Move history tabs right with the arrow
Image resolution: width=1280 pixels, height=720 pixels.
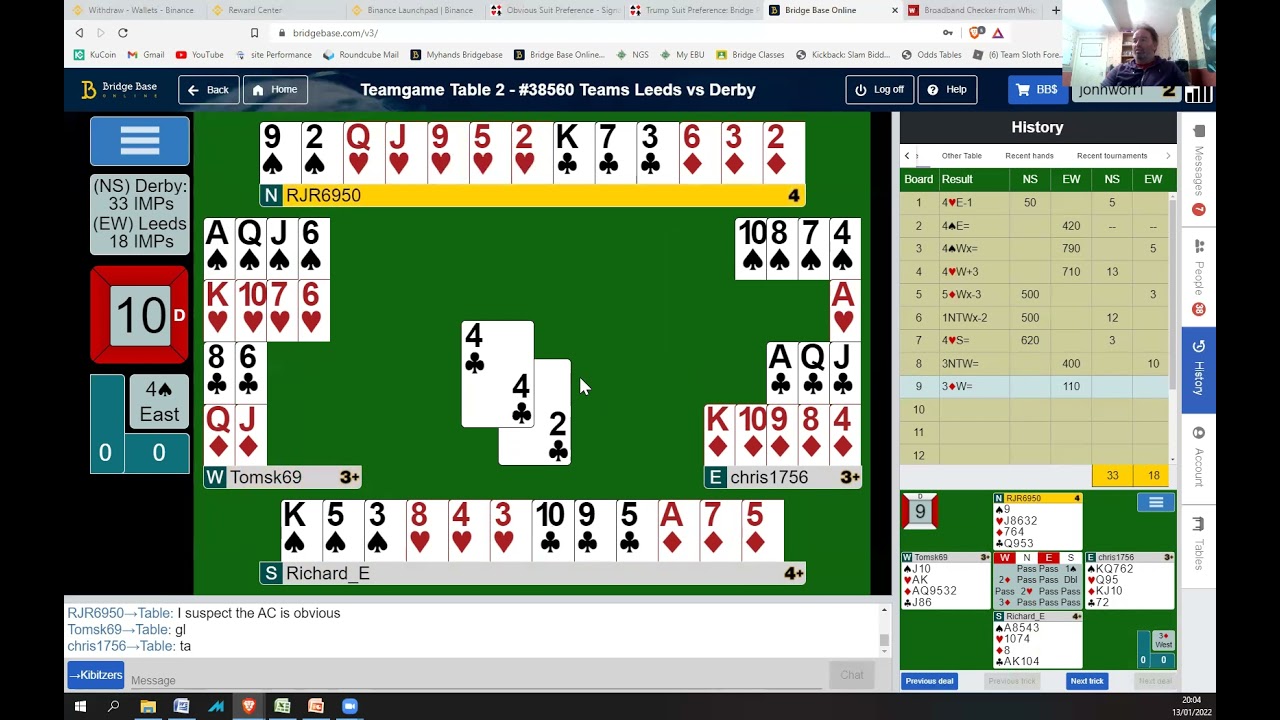tap(1167, 156)
